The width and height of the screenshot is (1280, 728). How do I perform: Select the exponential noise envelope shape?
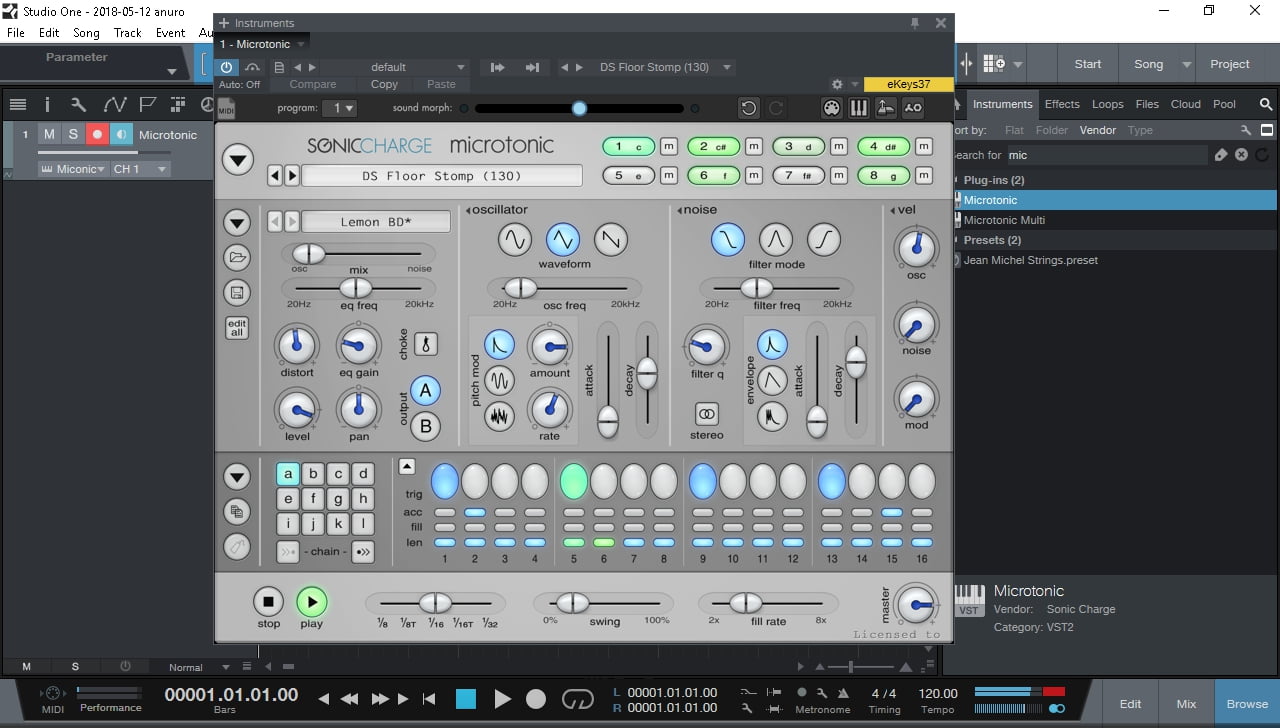tap(771, 345)
